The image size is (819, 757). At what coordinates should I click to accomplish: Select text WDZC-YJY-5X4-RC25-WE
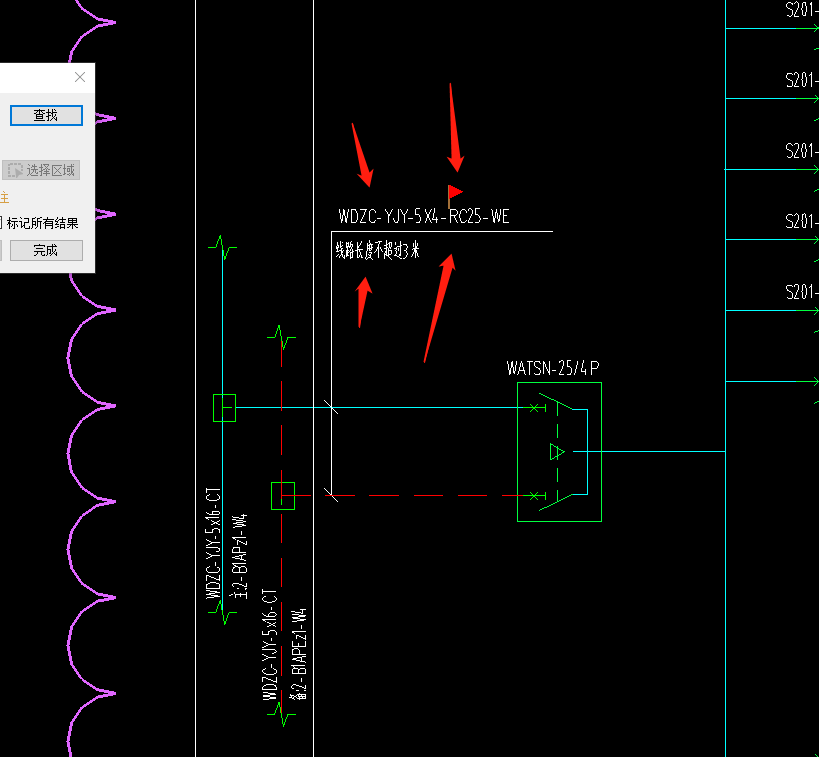pos(424,216)
